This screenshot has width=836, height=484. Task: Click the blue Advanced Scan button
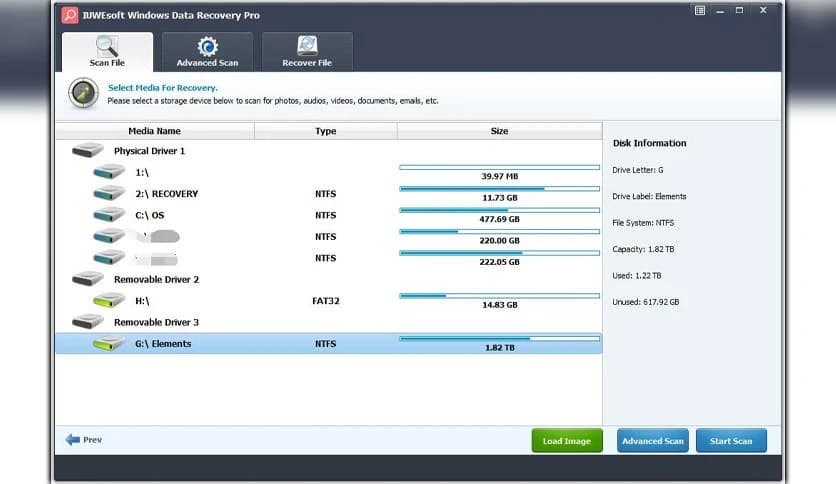click(x=653, y=441)
